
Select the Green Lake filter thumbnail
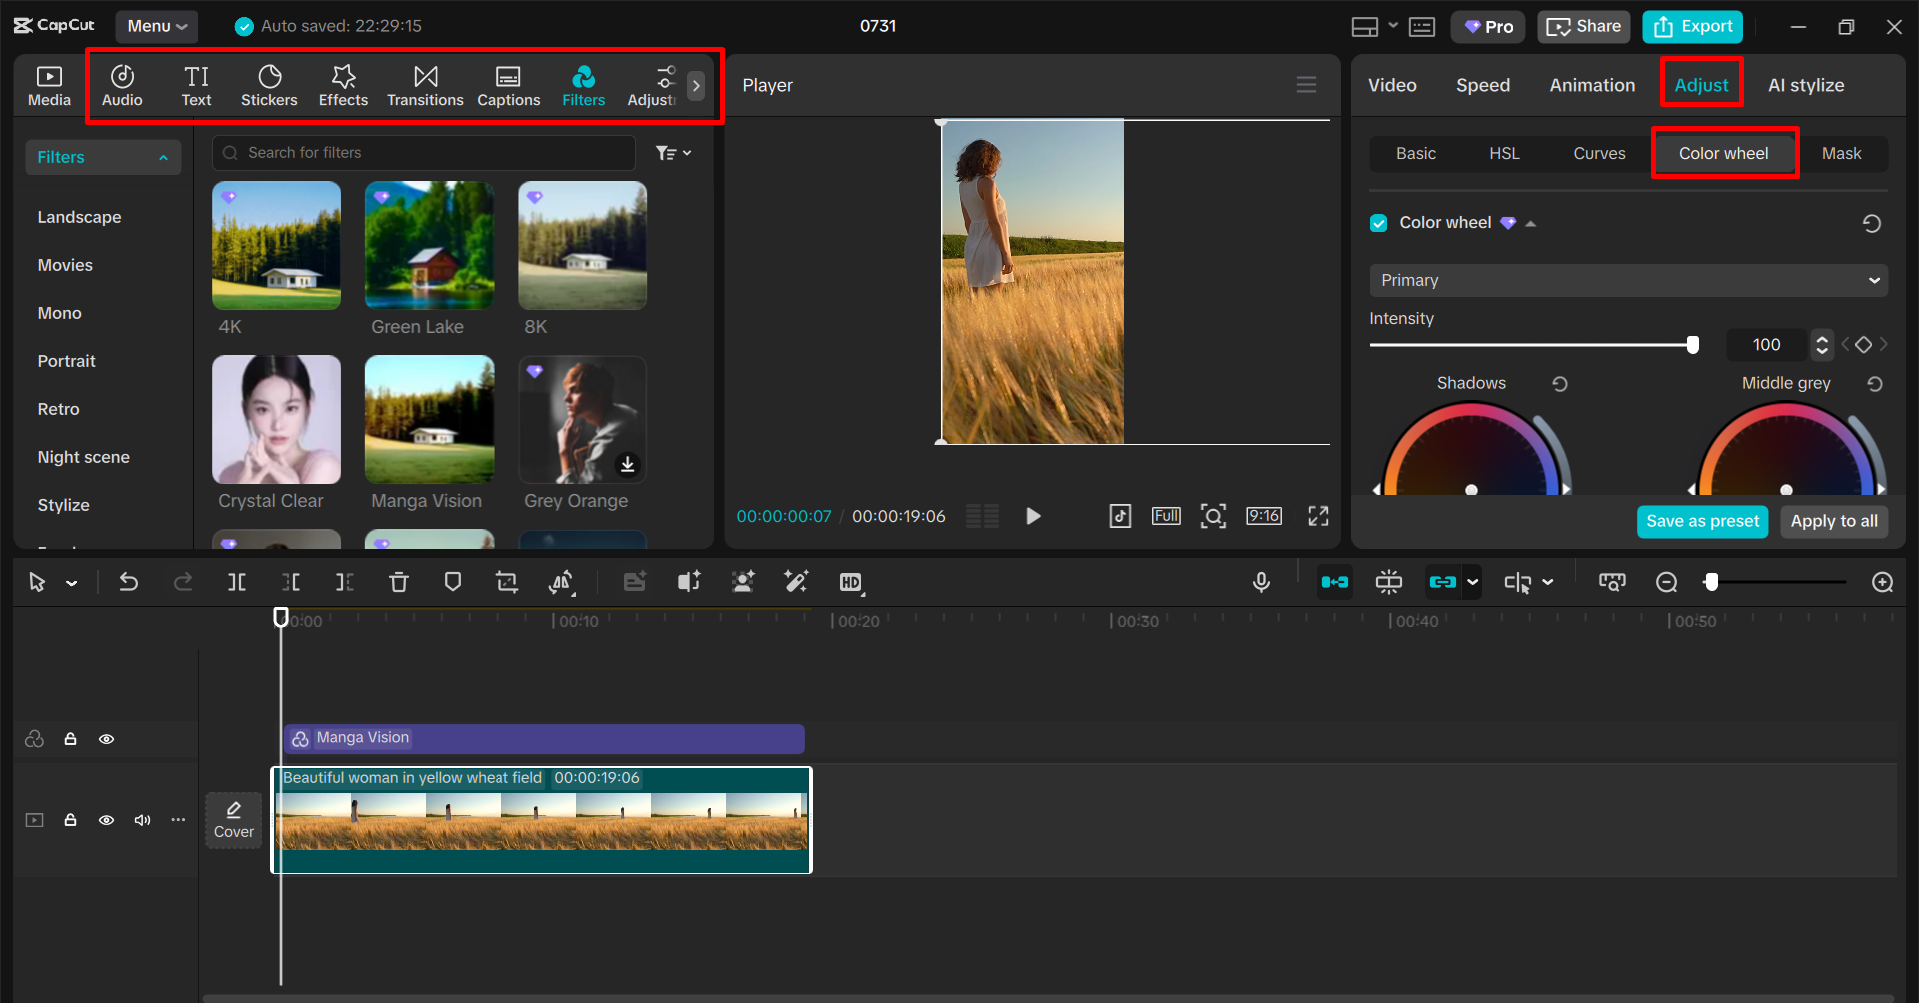429,245
